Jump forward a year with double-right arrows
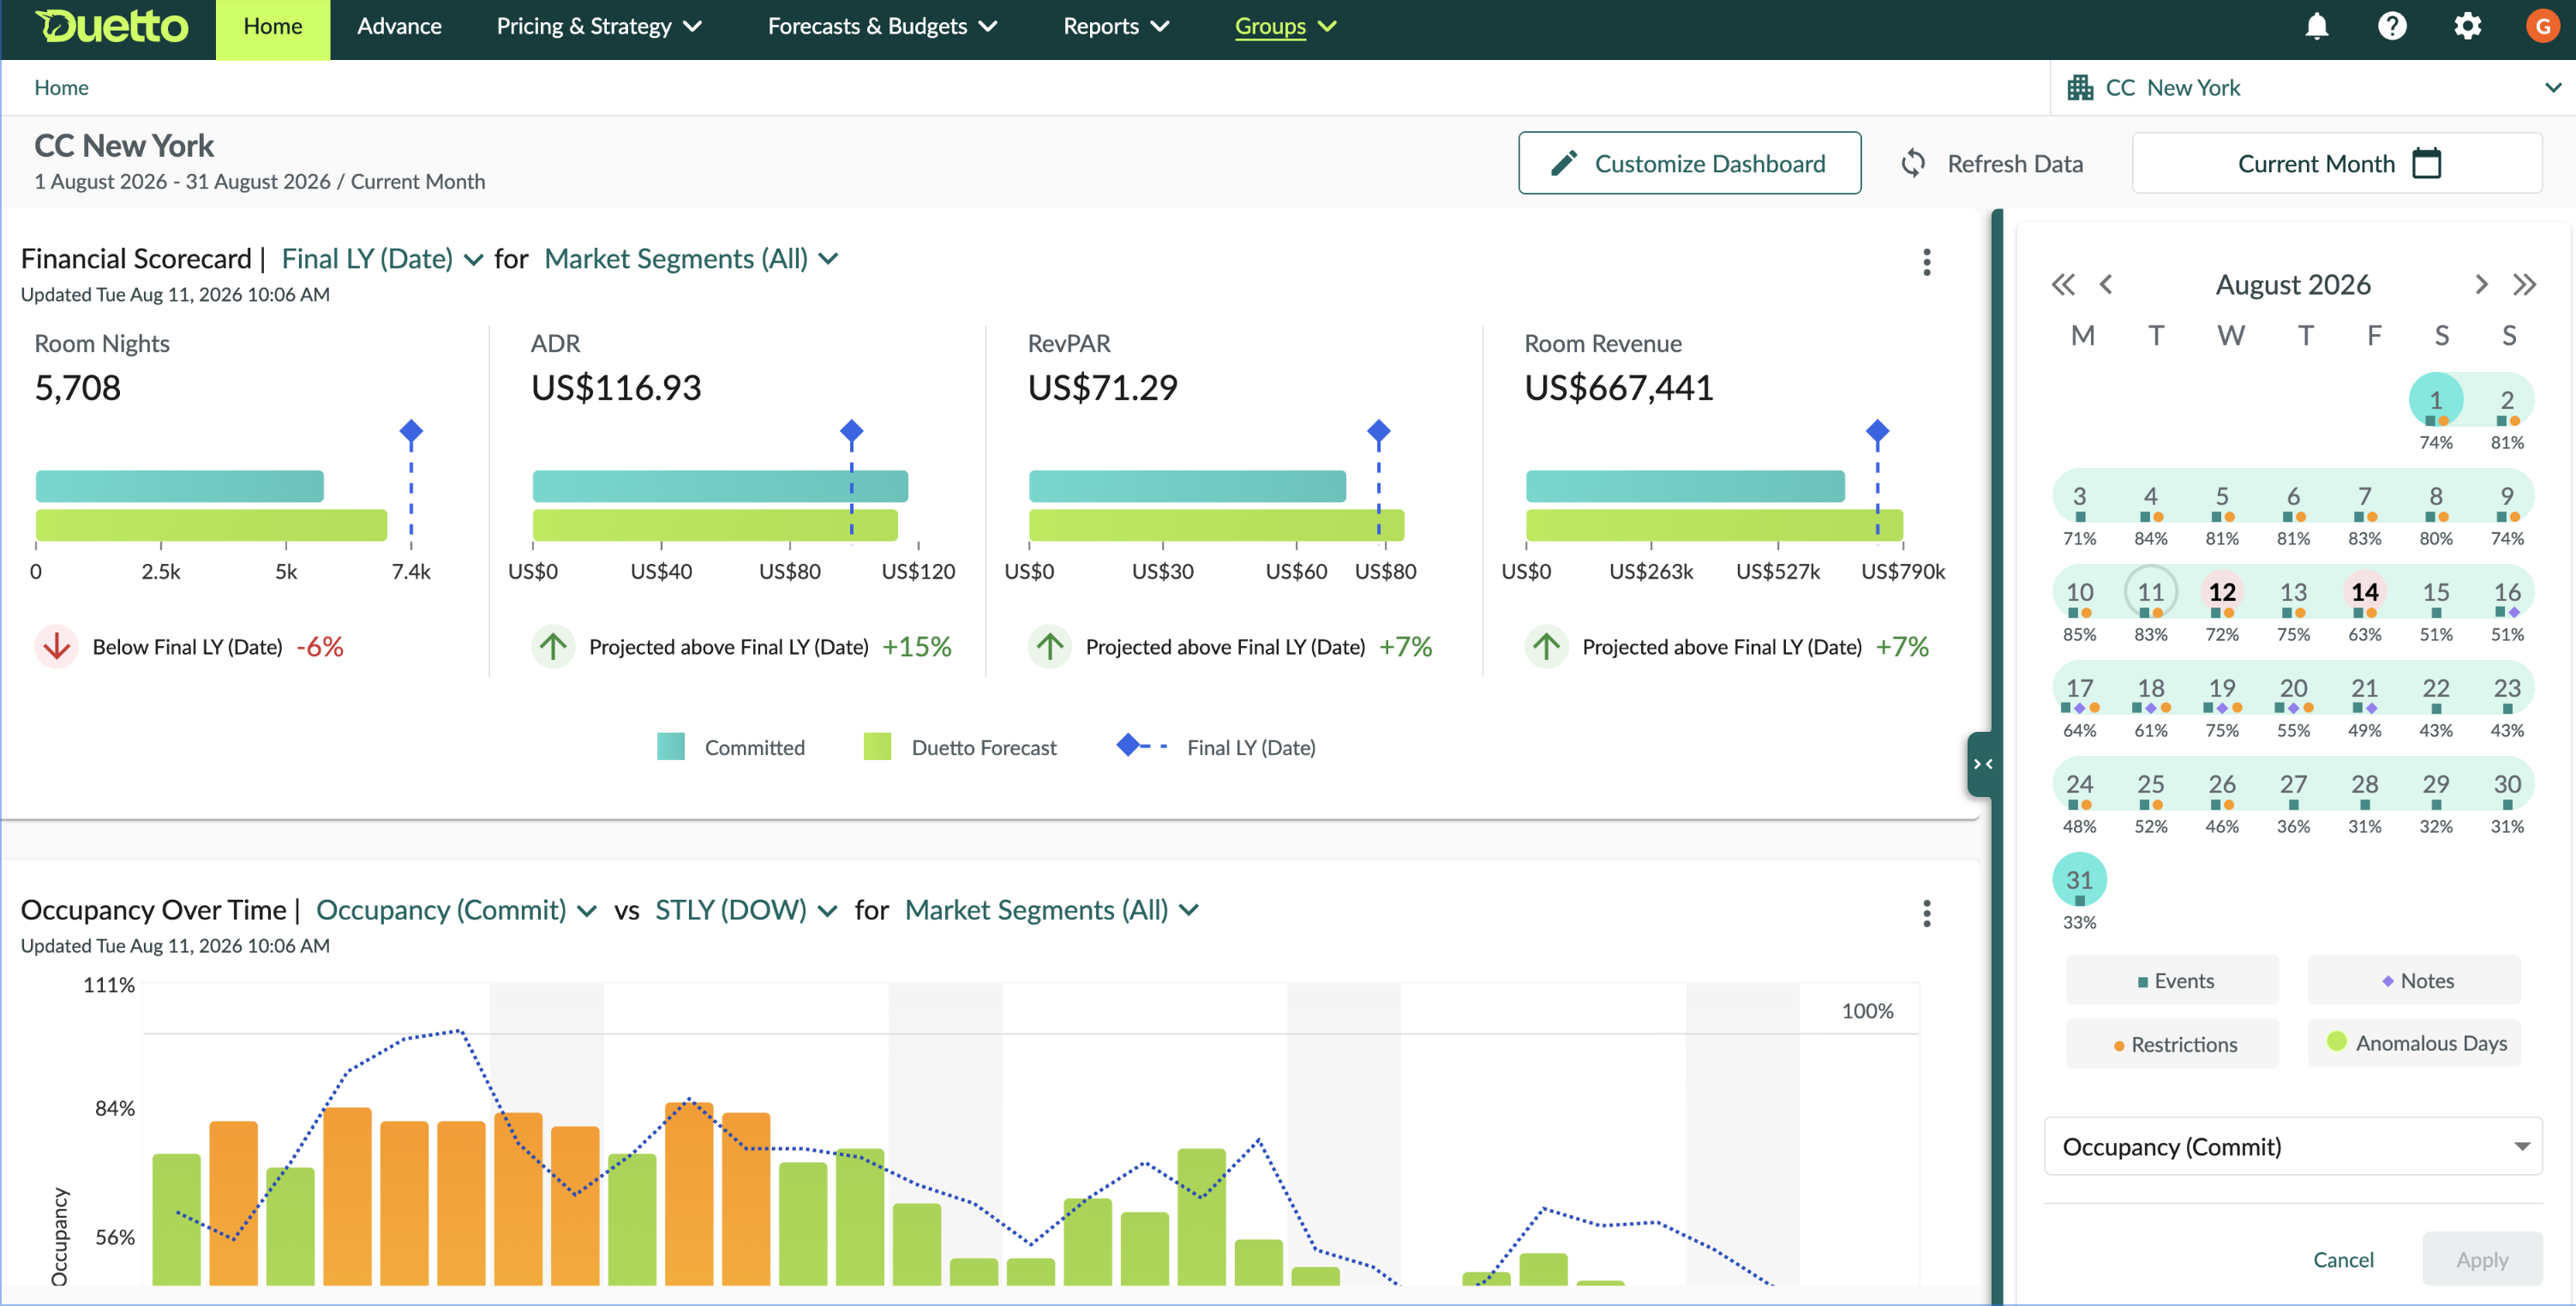The height and width of the screenshot is (1306, 2576). point(2525,285)
